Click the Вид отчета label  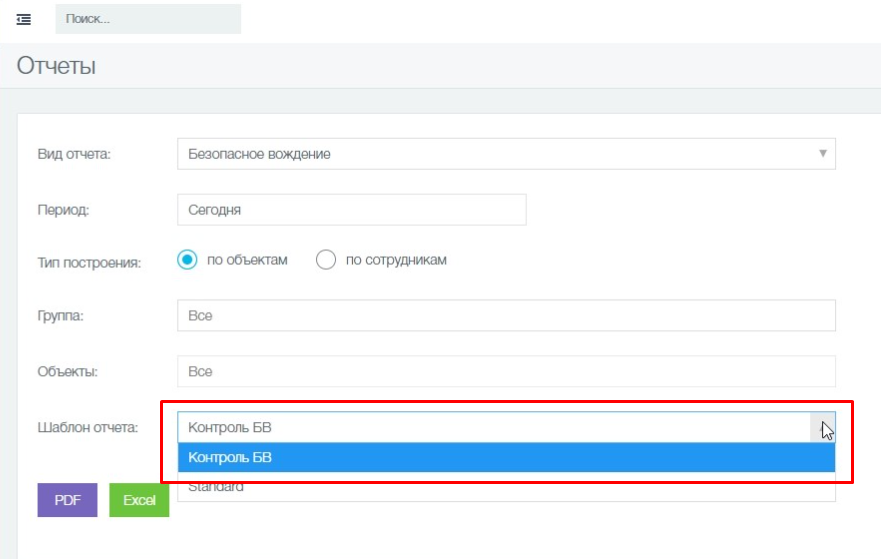pos(74,154)
